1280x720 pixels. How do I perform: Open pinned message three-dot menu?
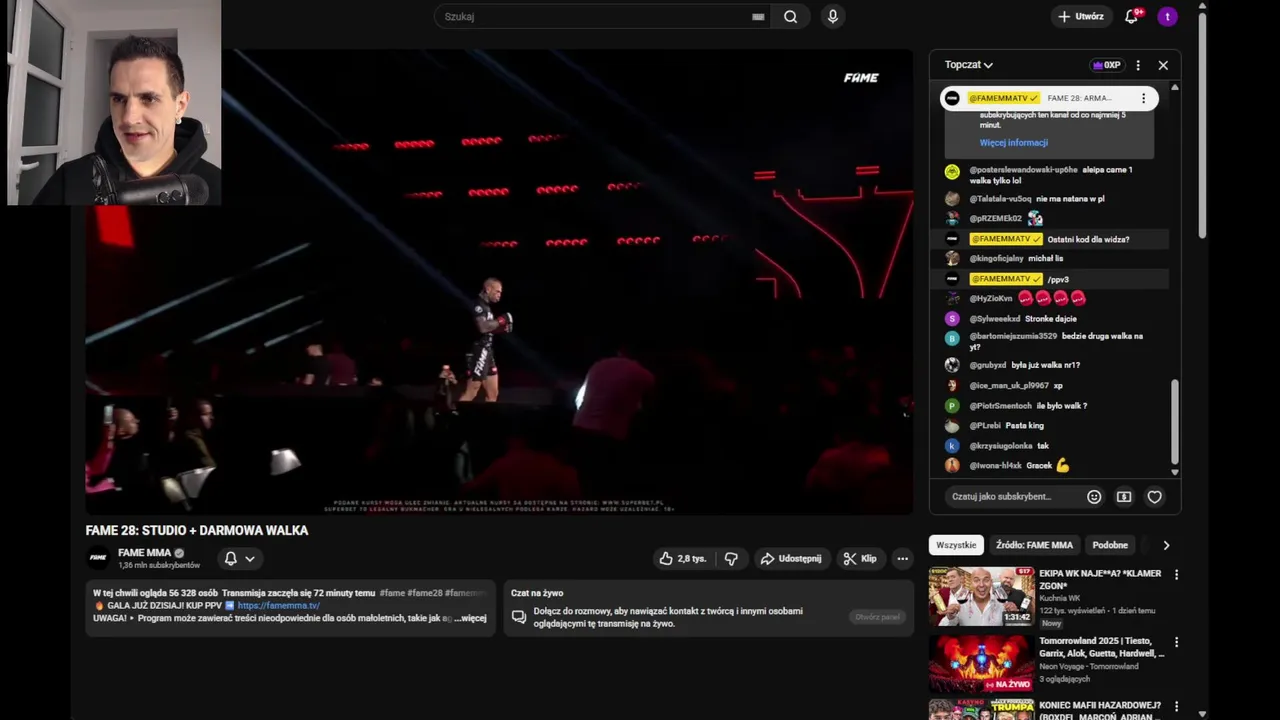[1143, 98]
